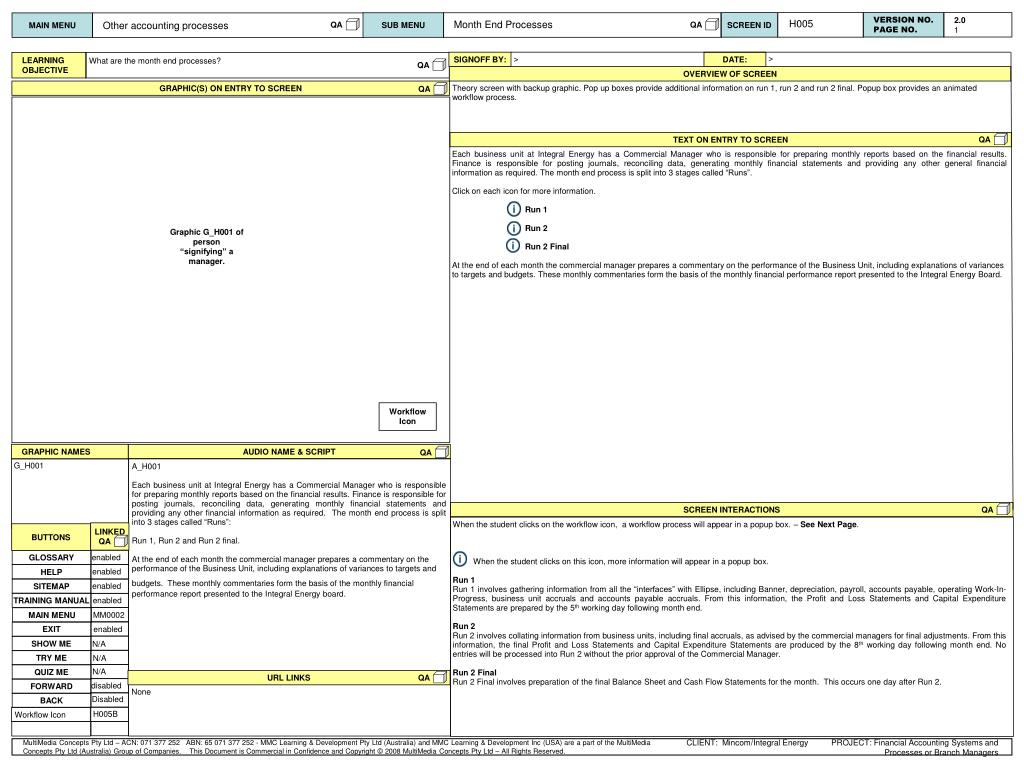Click the 'Run 1' heading in Screen Interactions

point(464,580)
